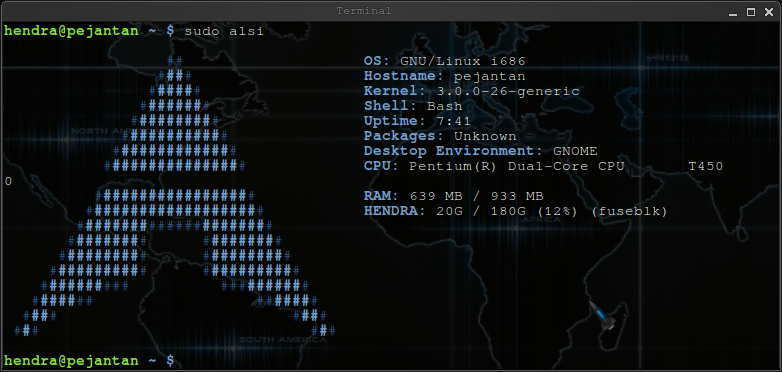Click the Arch logo ASCII art

coord(175,196)
